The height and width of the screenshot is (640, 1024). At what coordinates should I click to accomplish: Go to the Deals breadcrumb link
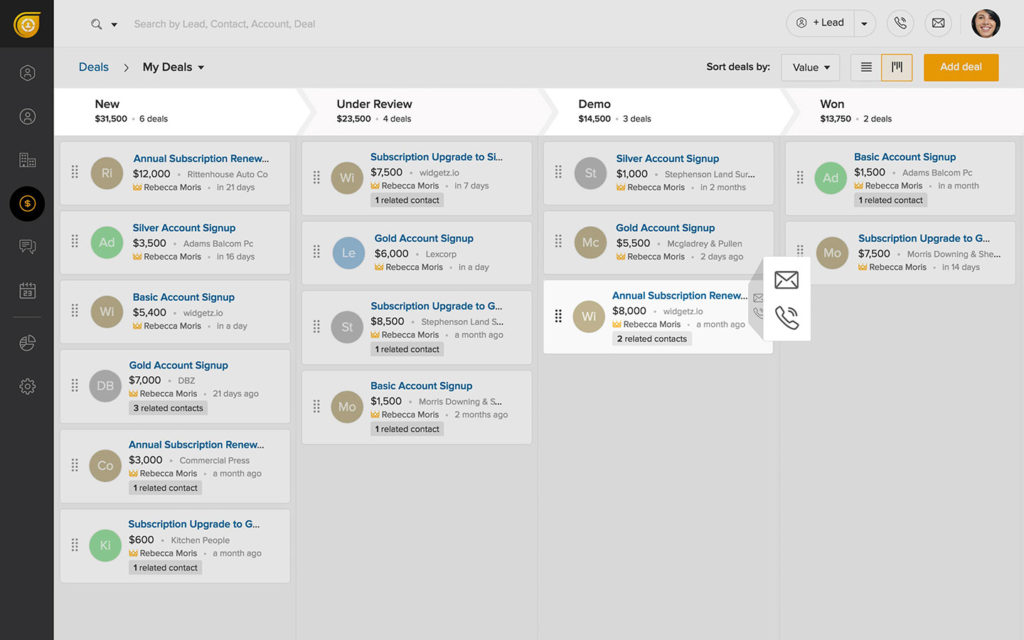tap(93, 67)
